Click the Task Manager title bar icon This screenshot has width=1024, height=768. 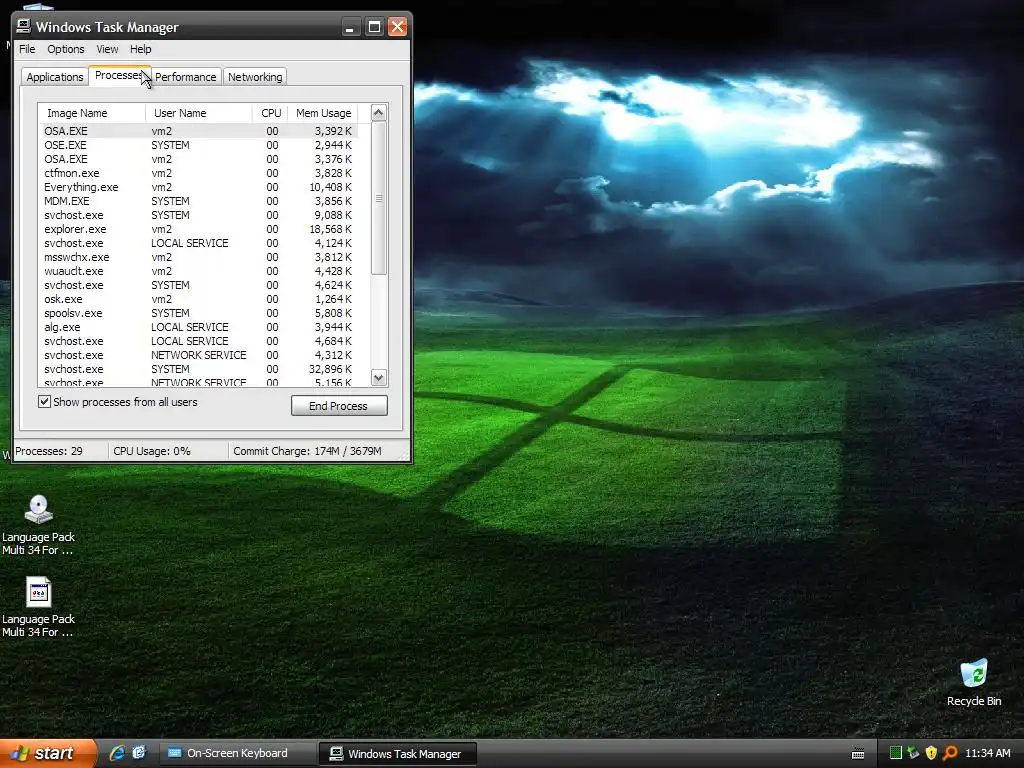coord(24,26)
